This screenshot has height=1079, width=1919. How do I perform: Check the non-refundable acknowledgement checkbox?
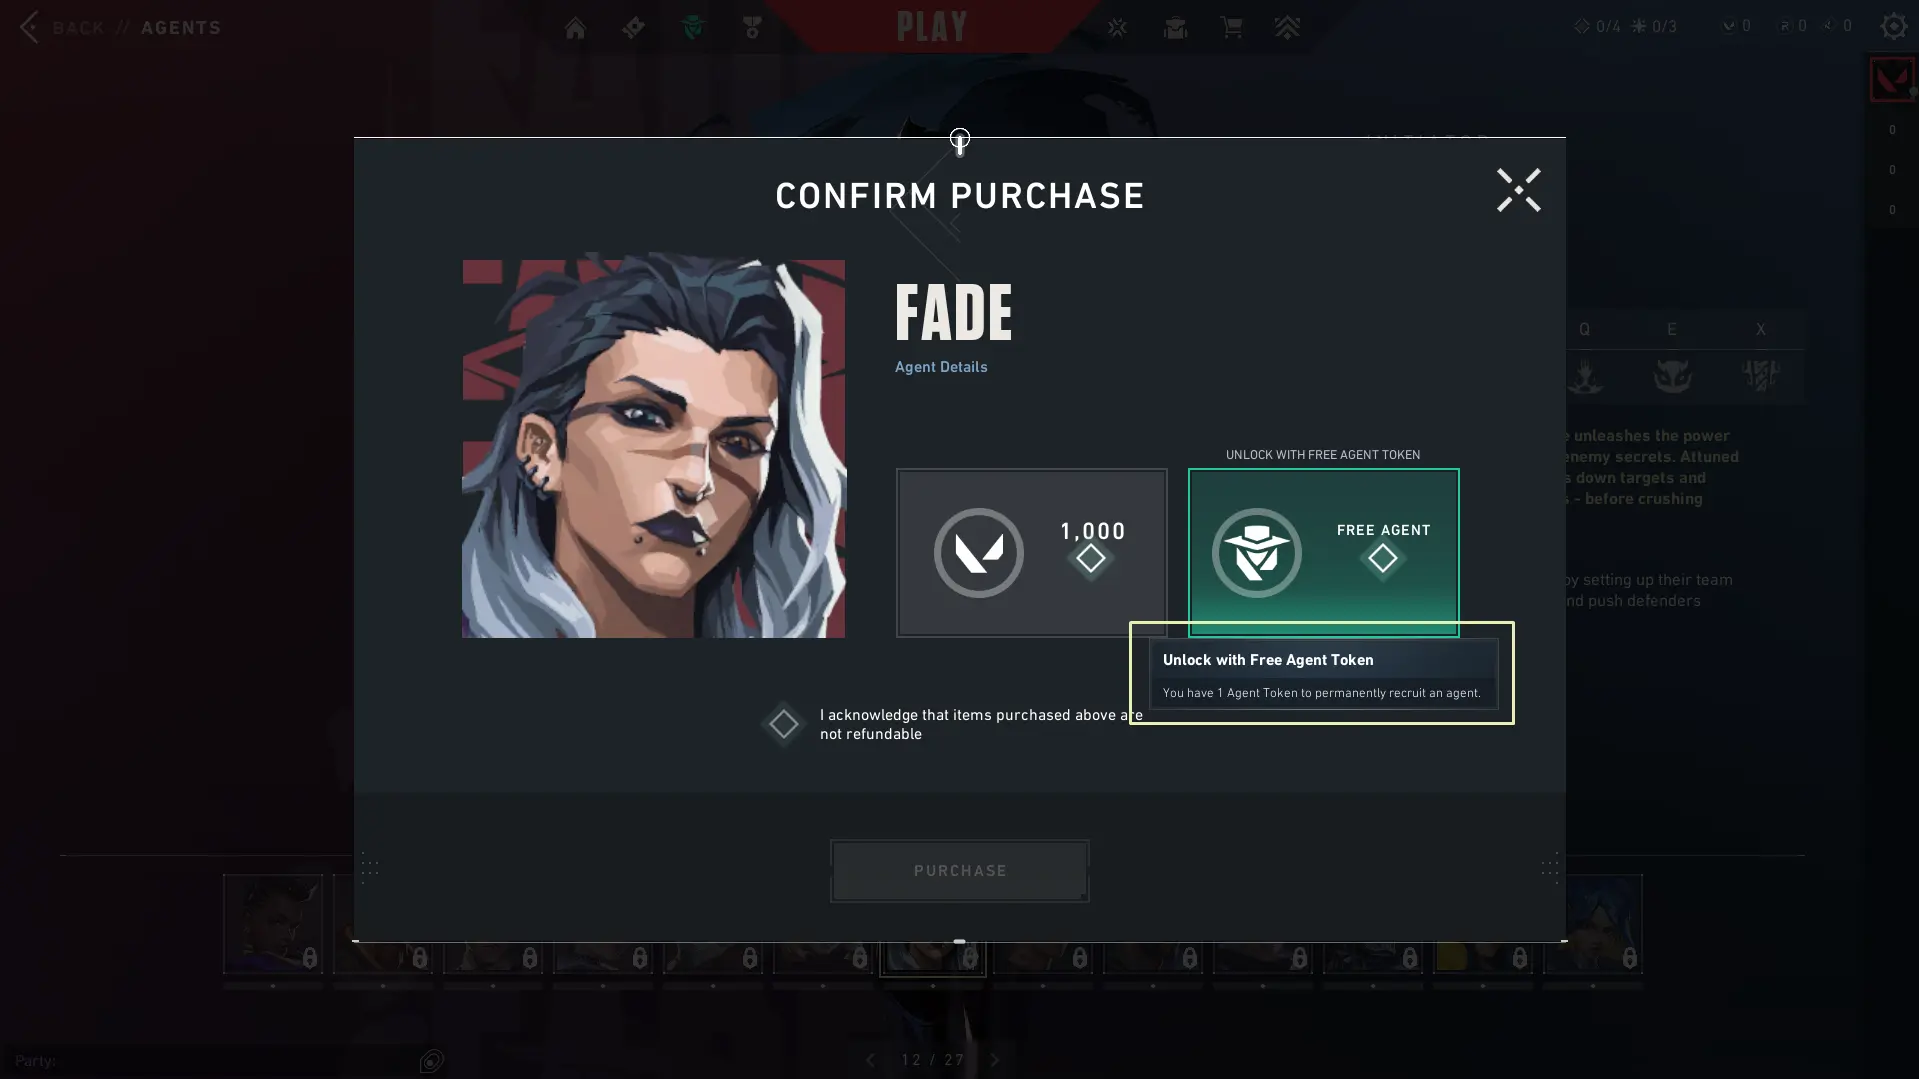(x=783, y=724)
